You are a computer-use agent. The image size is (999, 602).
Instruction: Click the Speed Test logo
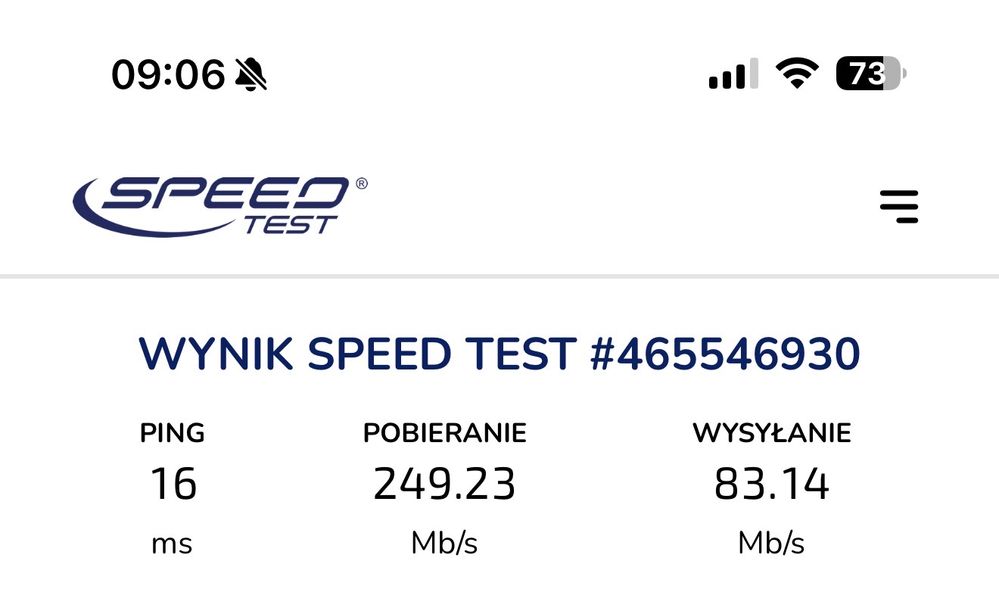click(219, 205)
